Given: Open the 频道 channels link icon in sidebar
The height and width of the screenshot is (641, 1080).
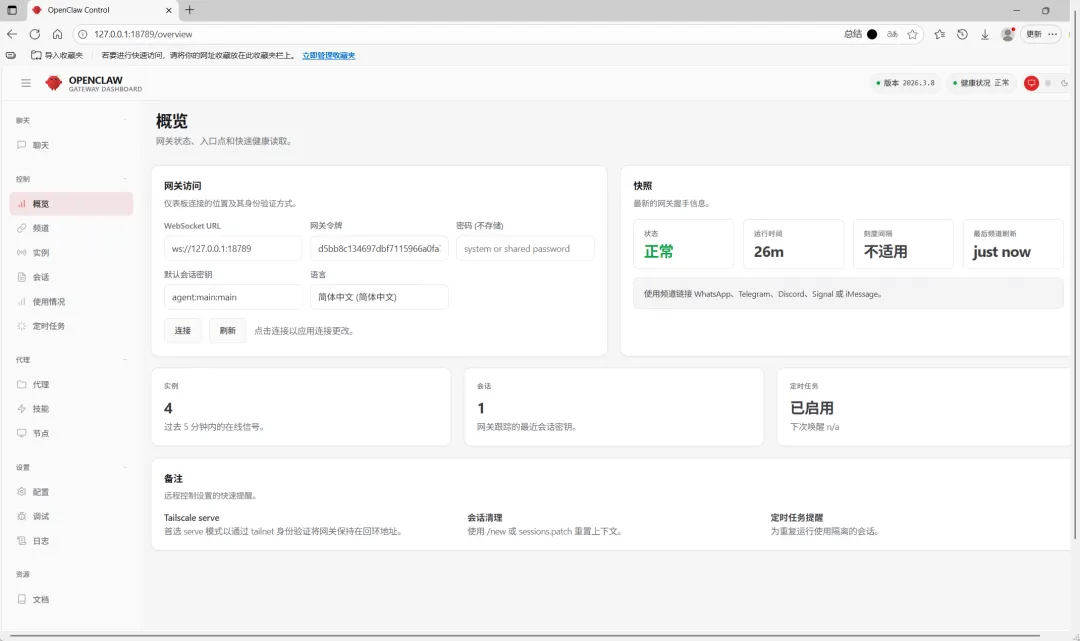Looking at the screenshot, I should click(21, 228).
